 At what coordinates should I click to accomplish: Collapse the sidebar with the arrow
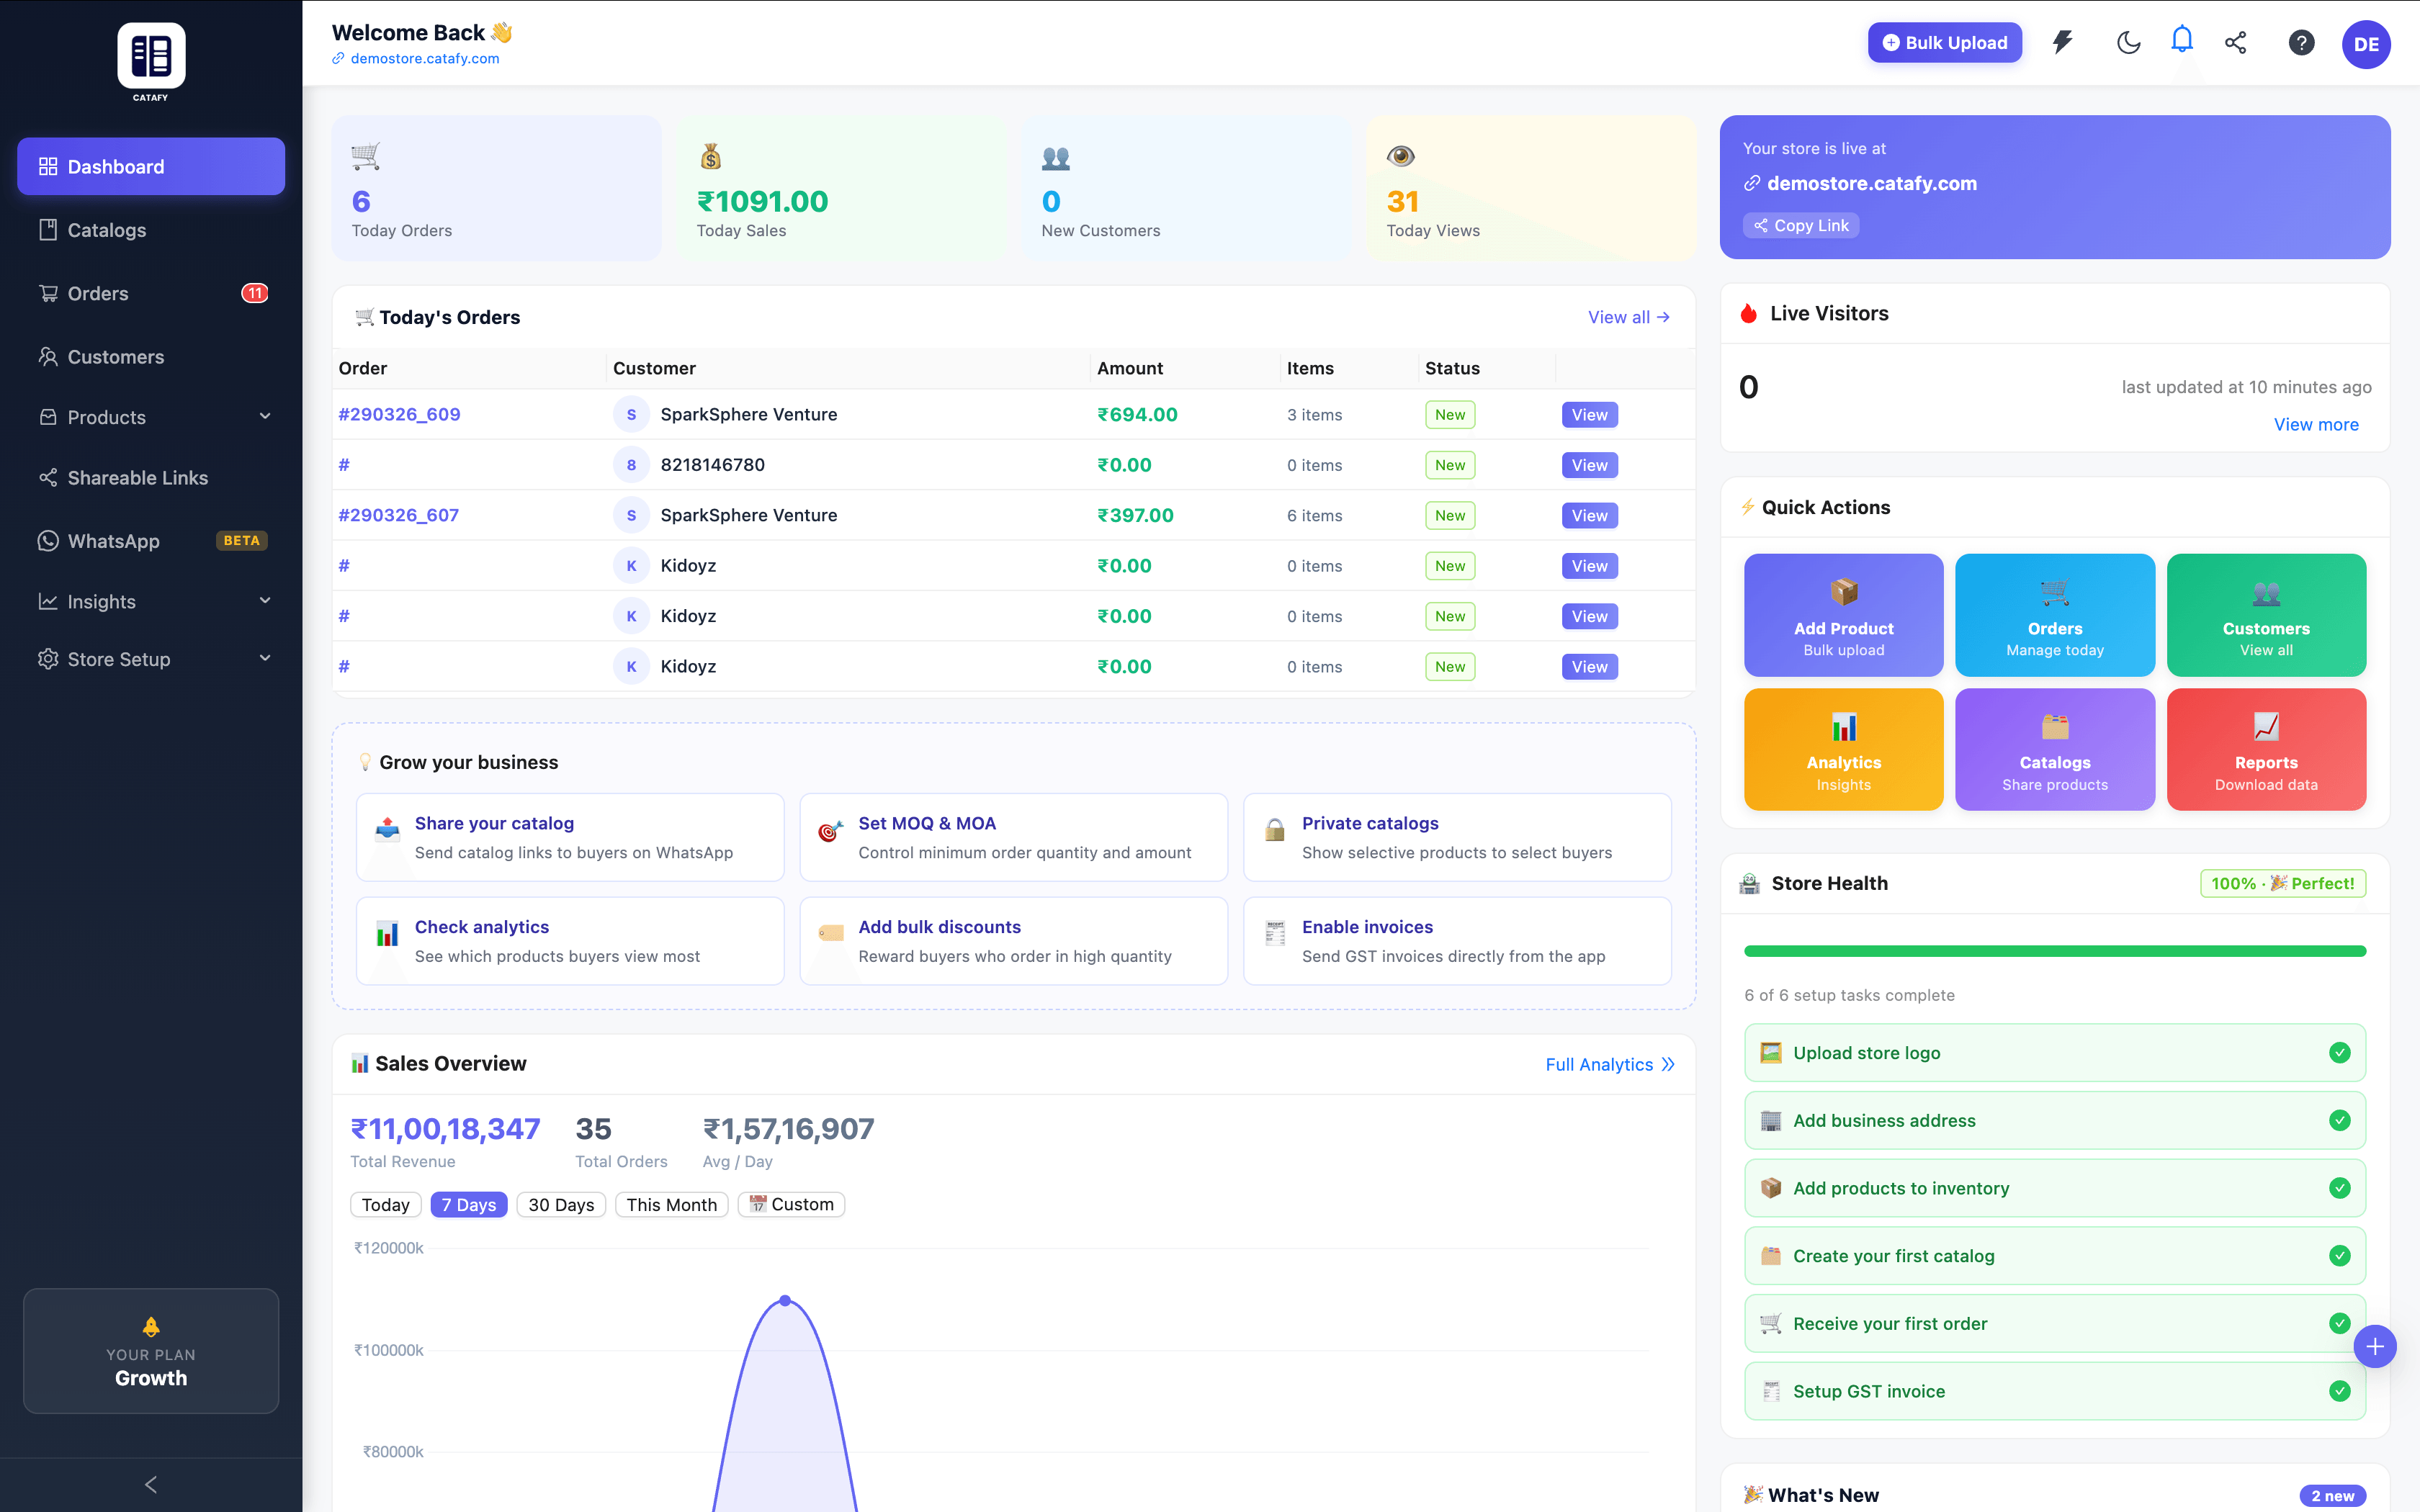click(150, 1484)
